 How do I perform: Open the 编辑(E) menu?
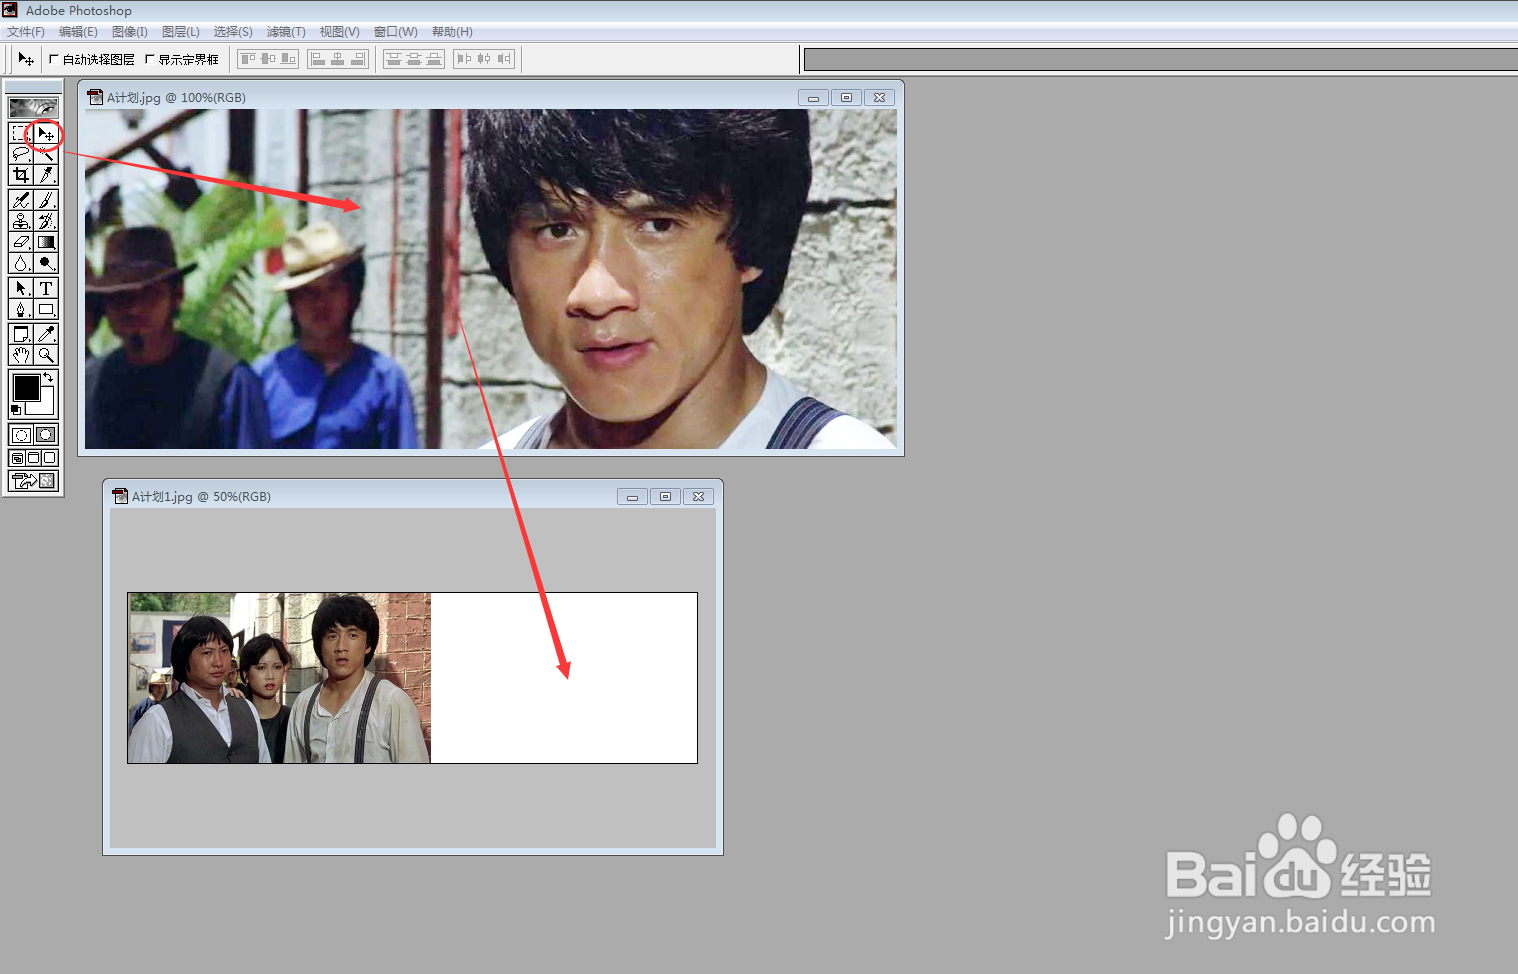click(x=78, y=32)
